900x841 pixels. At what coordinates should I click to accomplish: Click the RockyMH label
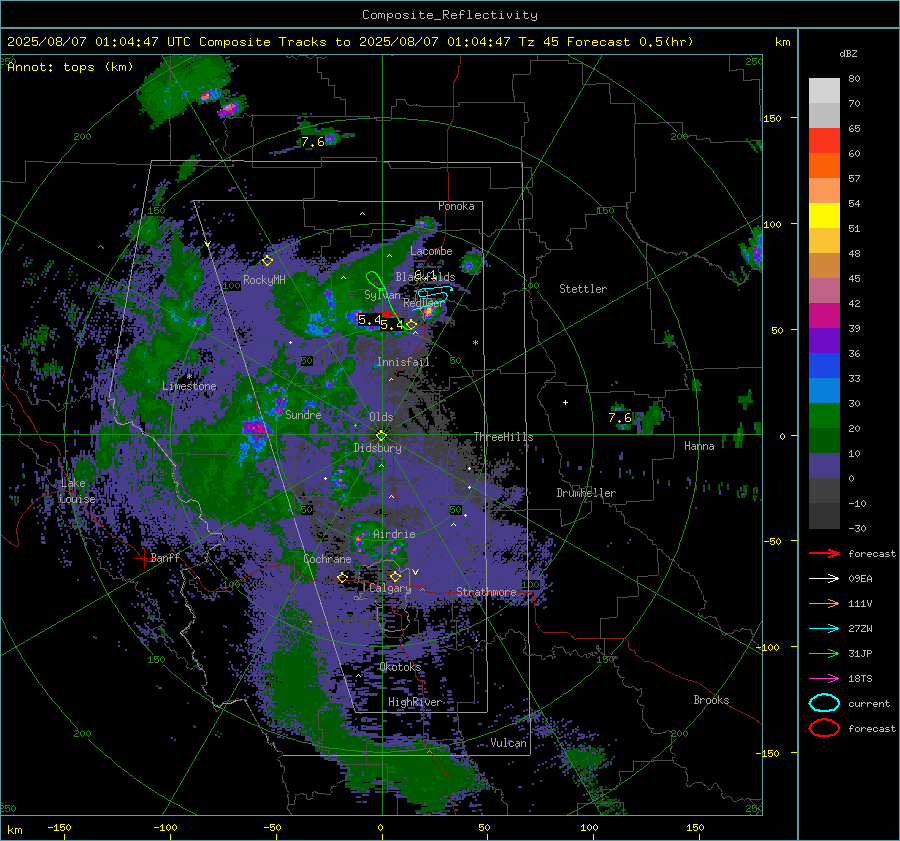click(x=264, y=280)
